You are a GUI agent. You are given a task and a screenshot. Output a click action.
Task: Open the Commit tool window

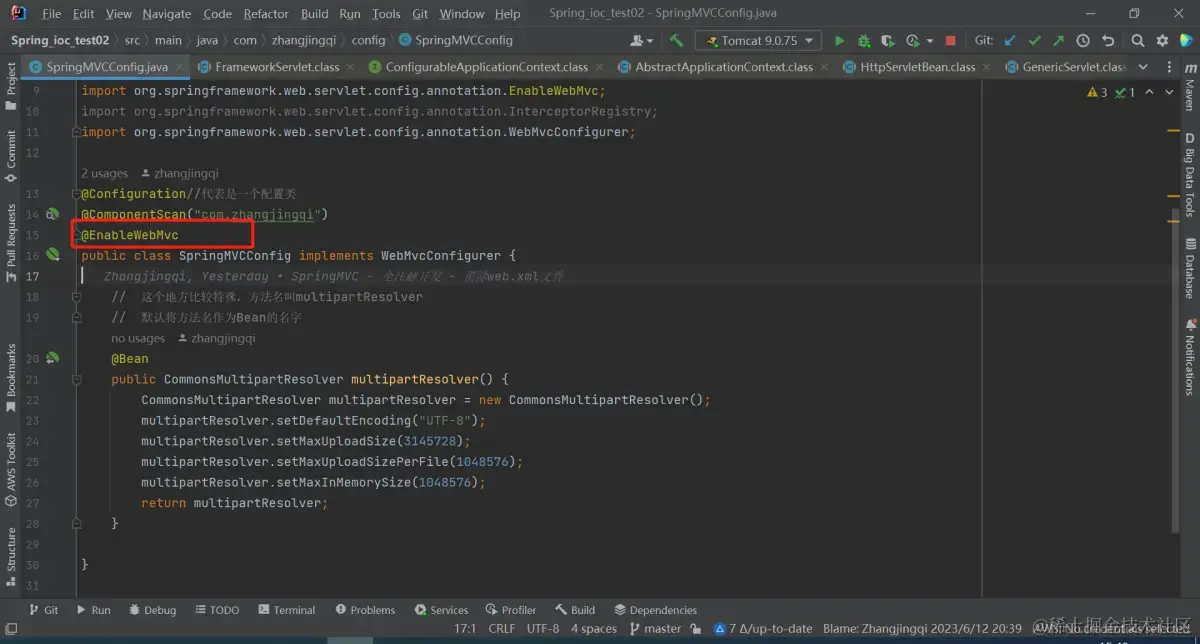[11, 154]
